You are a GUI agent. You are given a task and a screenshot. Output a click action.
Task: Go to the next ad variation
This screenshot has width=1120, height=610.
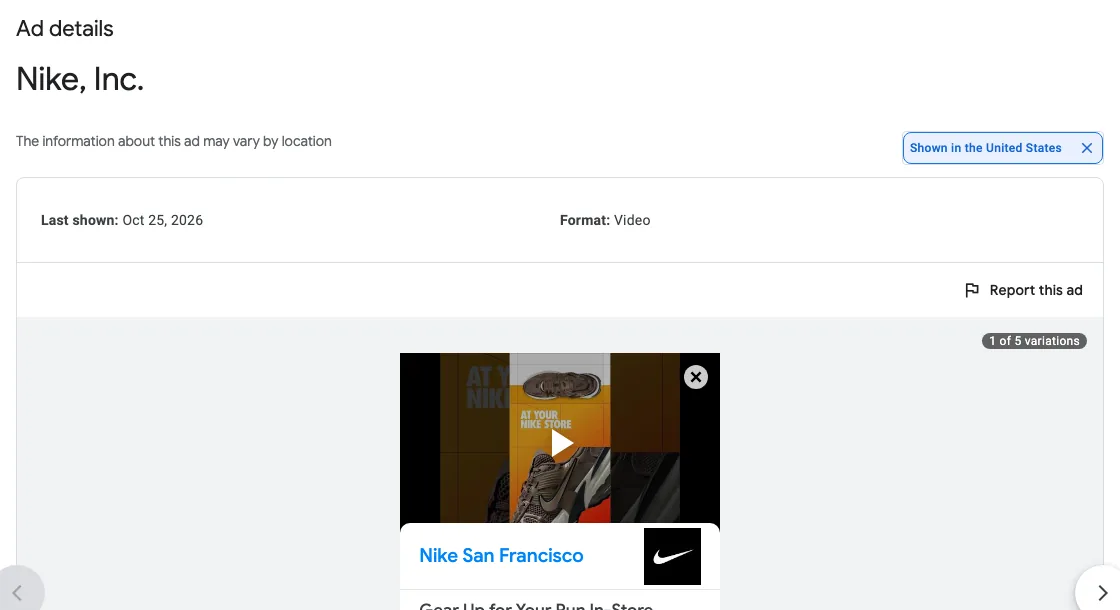pos(1101,593)
